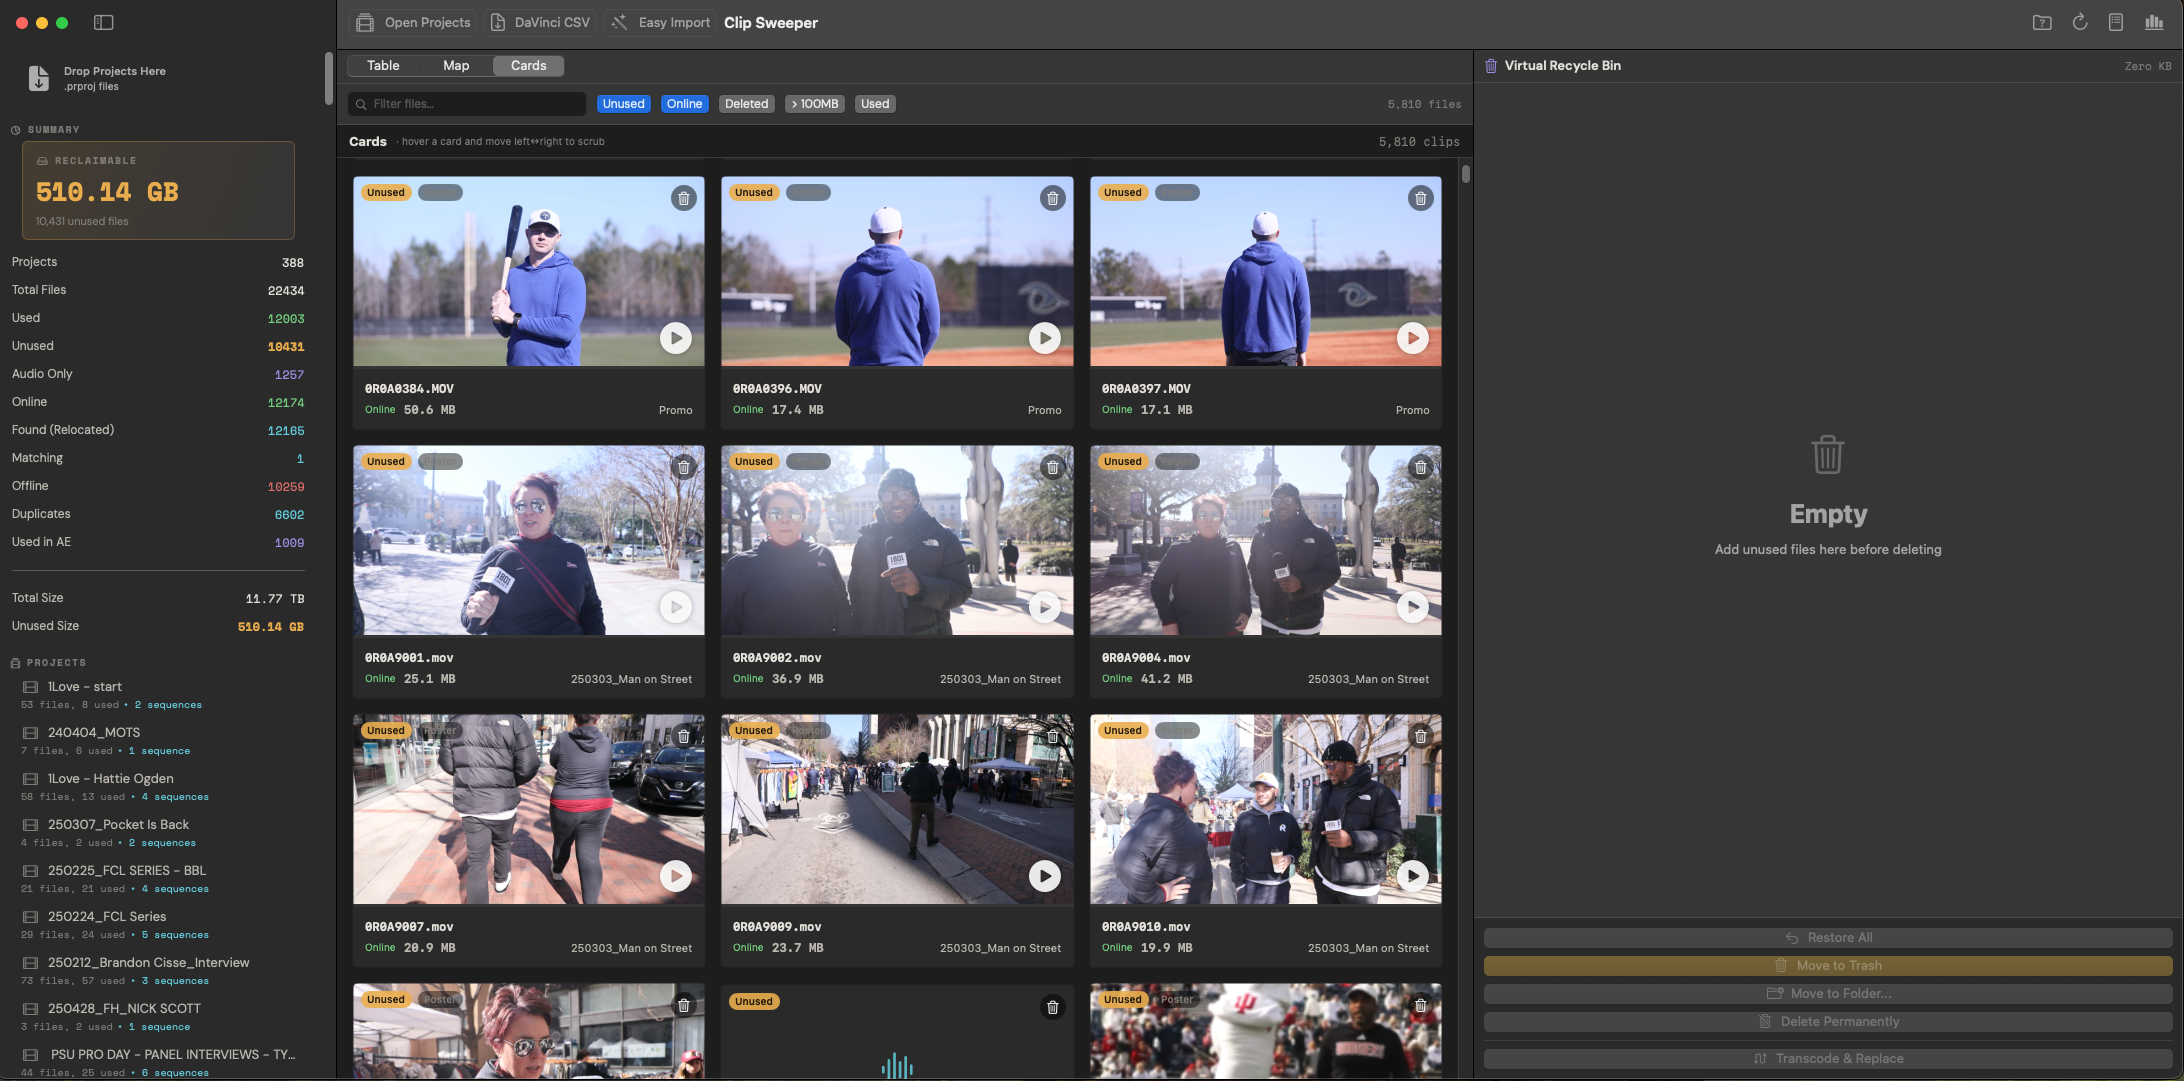Click trash icon on 0R0A9010.mov card
2184x1081 pixels.
click(x=1421, y=736)
